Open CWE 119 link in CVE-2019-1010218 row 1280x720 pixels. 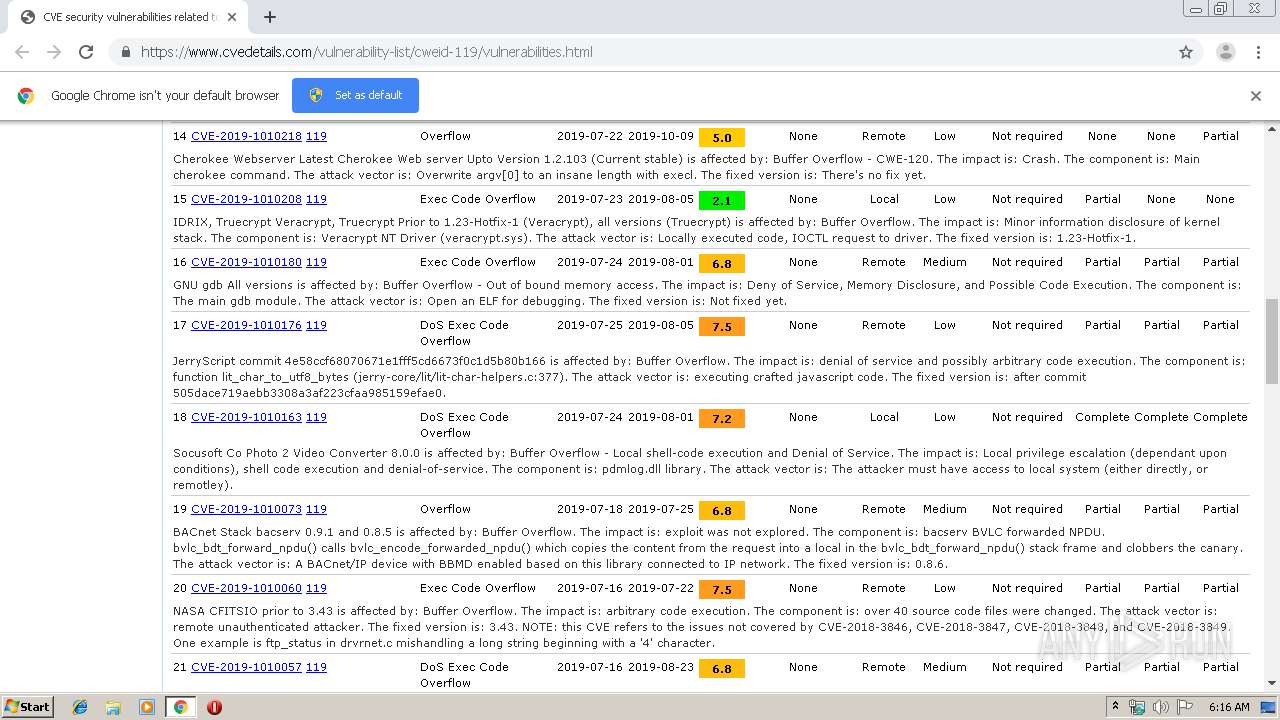tap(316, 136)
